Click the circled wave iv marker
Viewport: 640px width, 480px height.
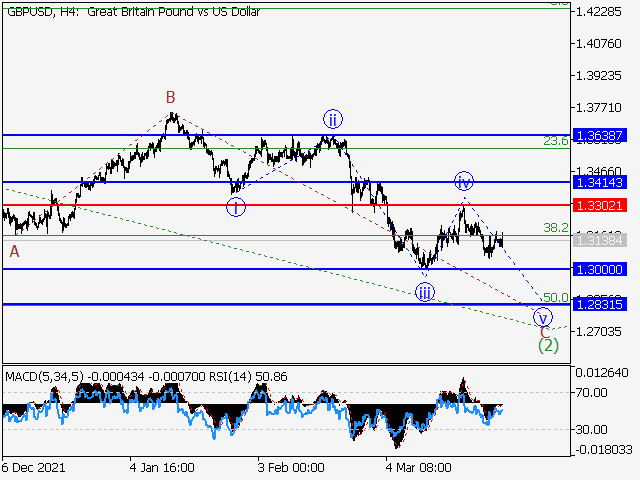pyautogui.click(x=464, y=181)
